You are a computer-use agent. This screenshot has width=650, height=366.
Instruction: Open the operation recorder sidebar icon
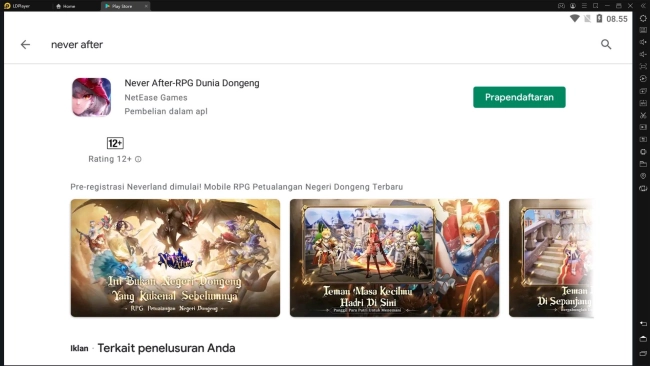[x=643, y=79]
